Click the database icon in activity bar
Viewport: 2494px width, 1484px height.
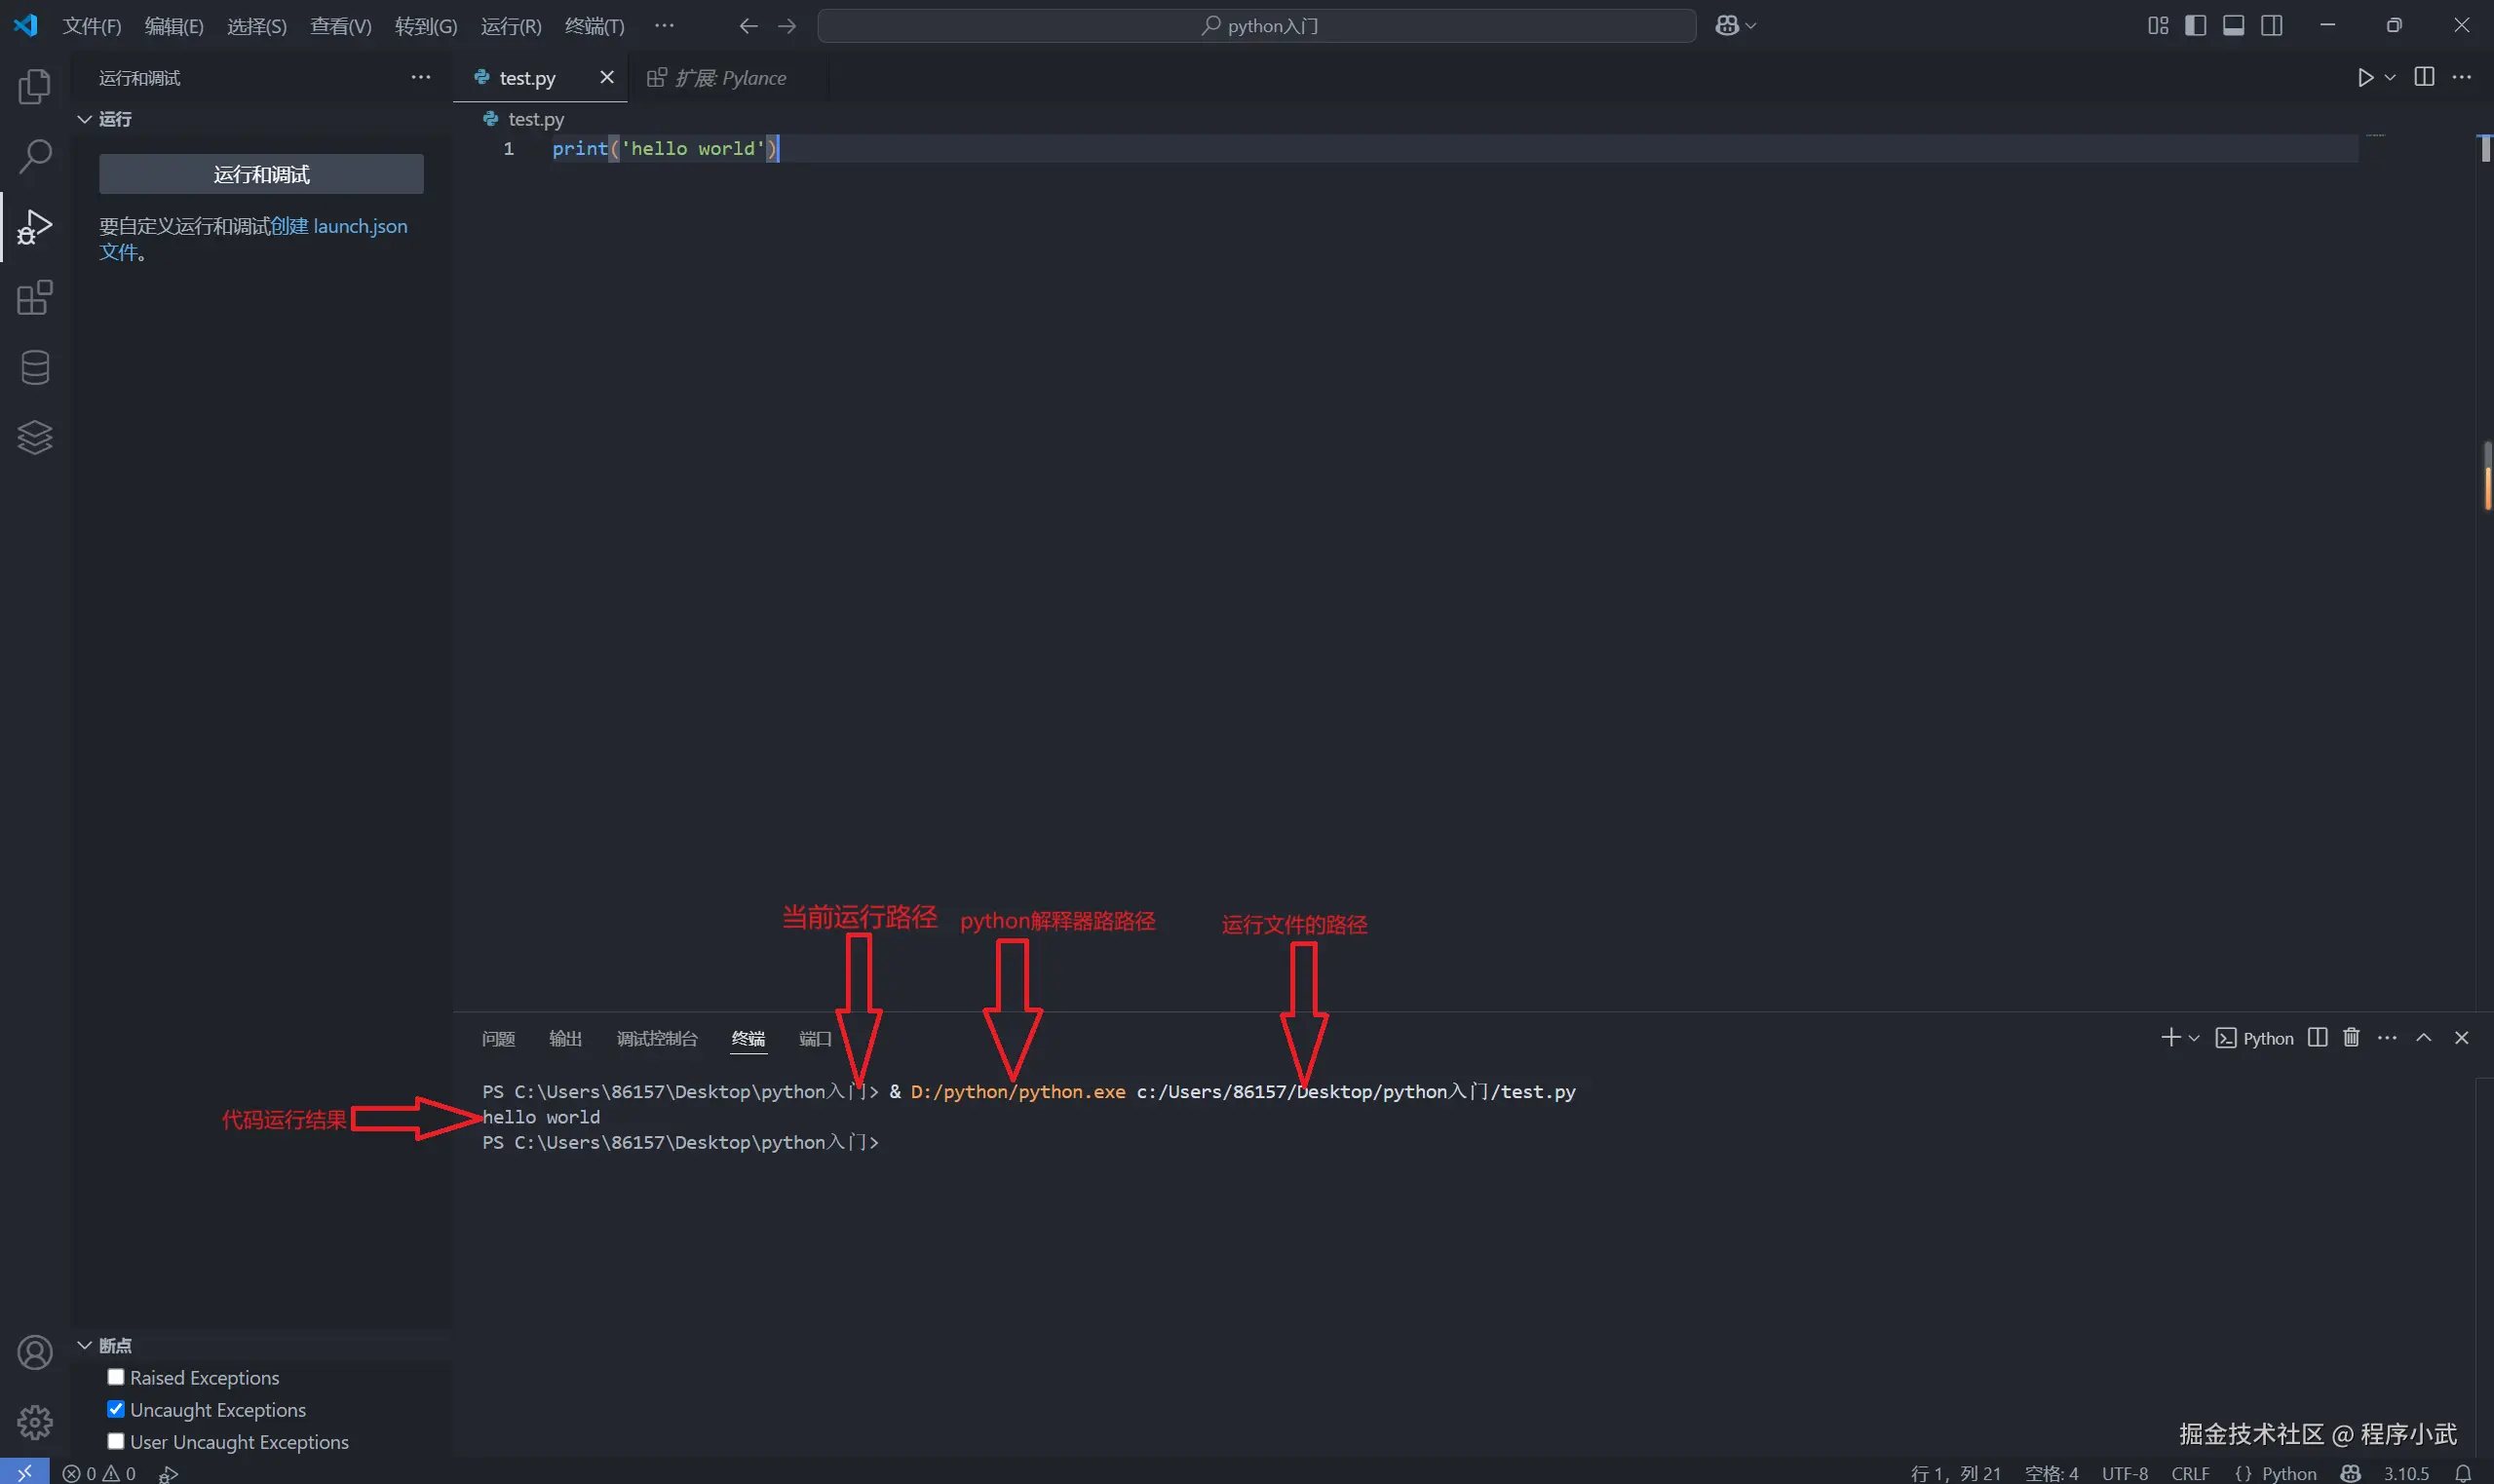[x=34, y=367]
